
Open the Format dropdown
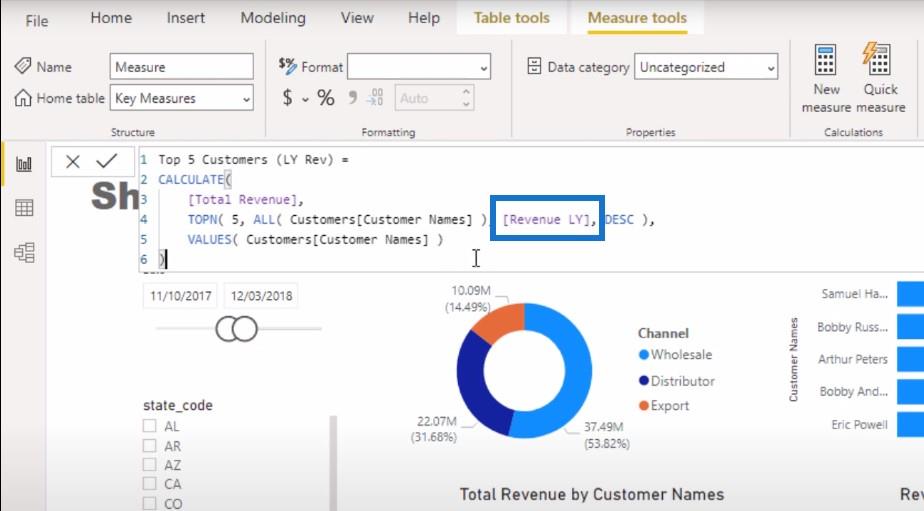[x=419, y=67]
